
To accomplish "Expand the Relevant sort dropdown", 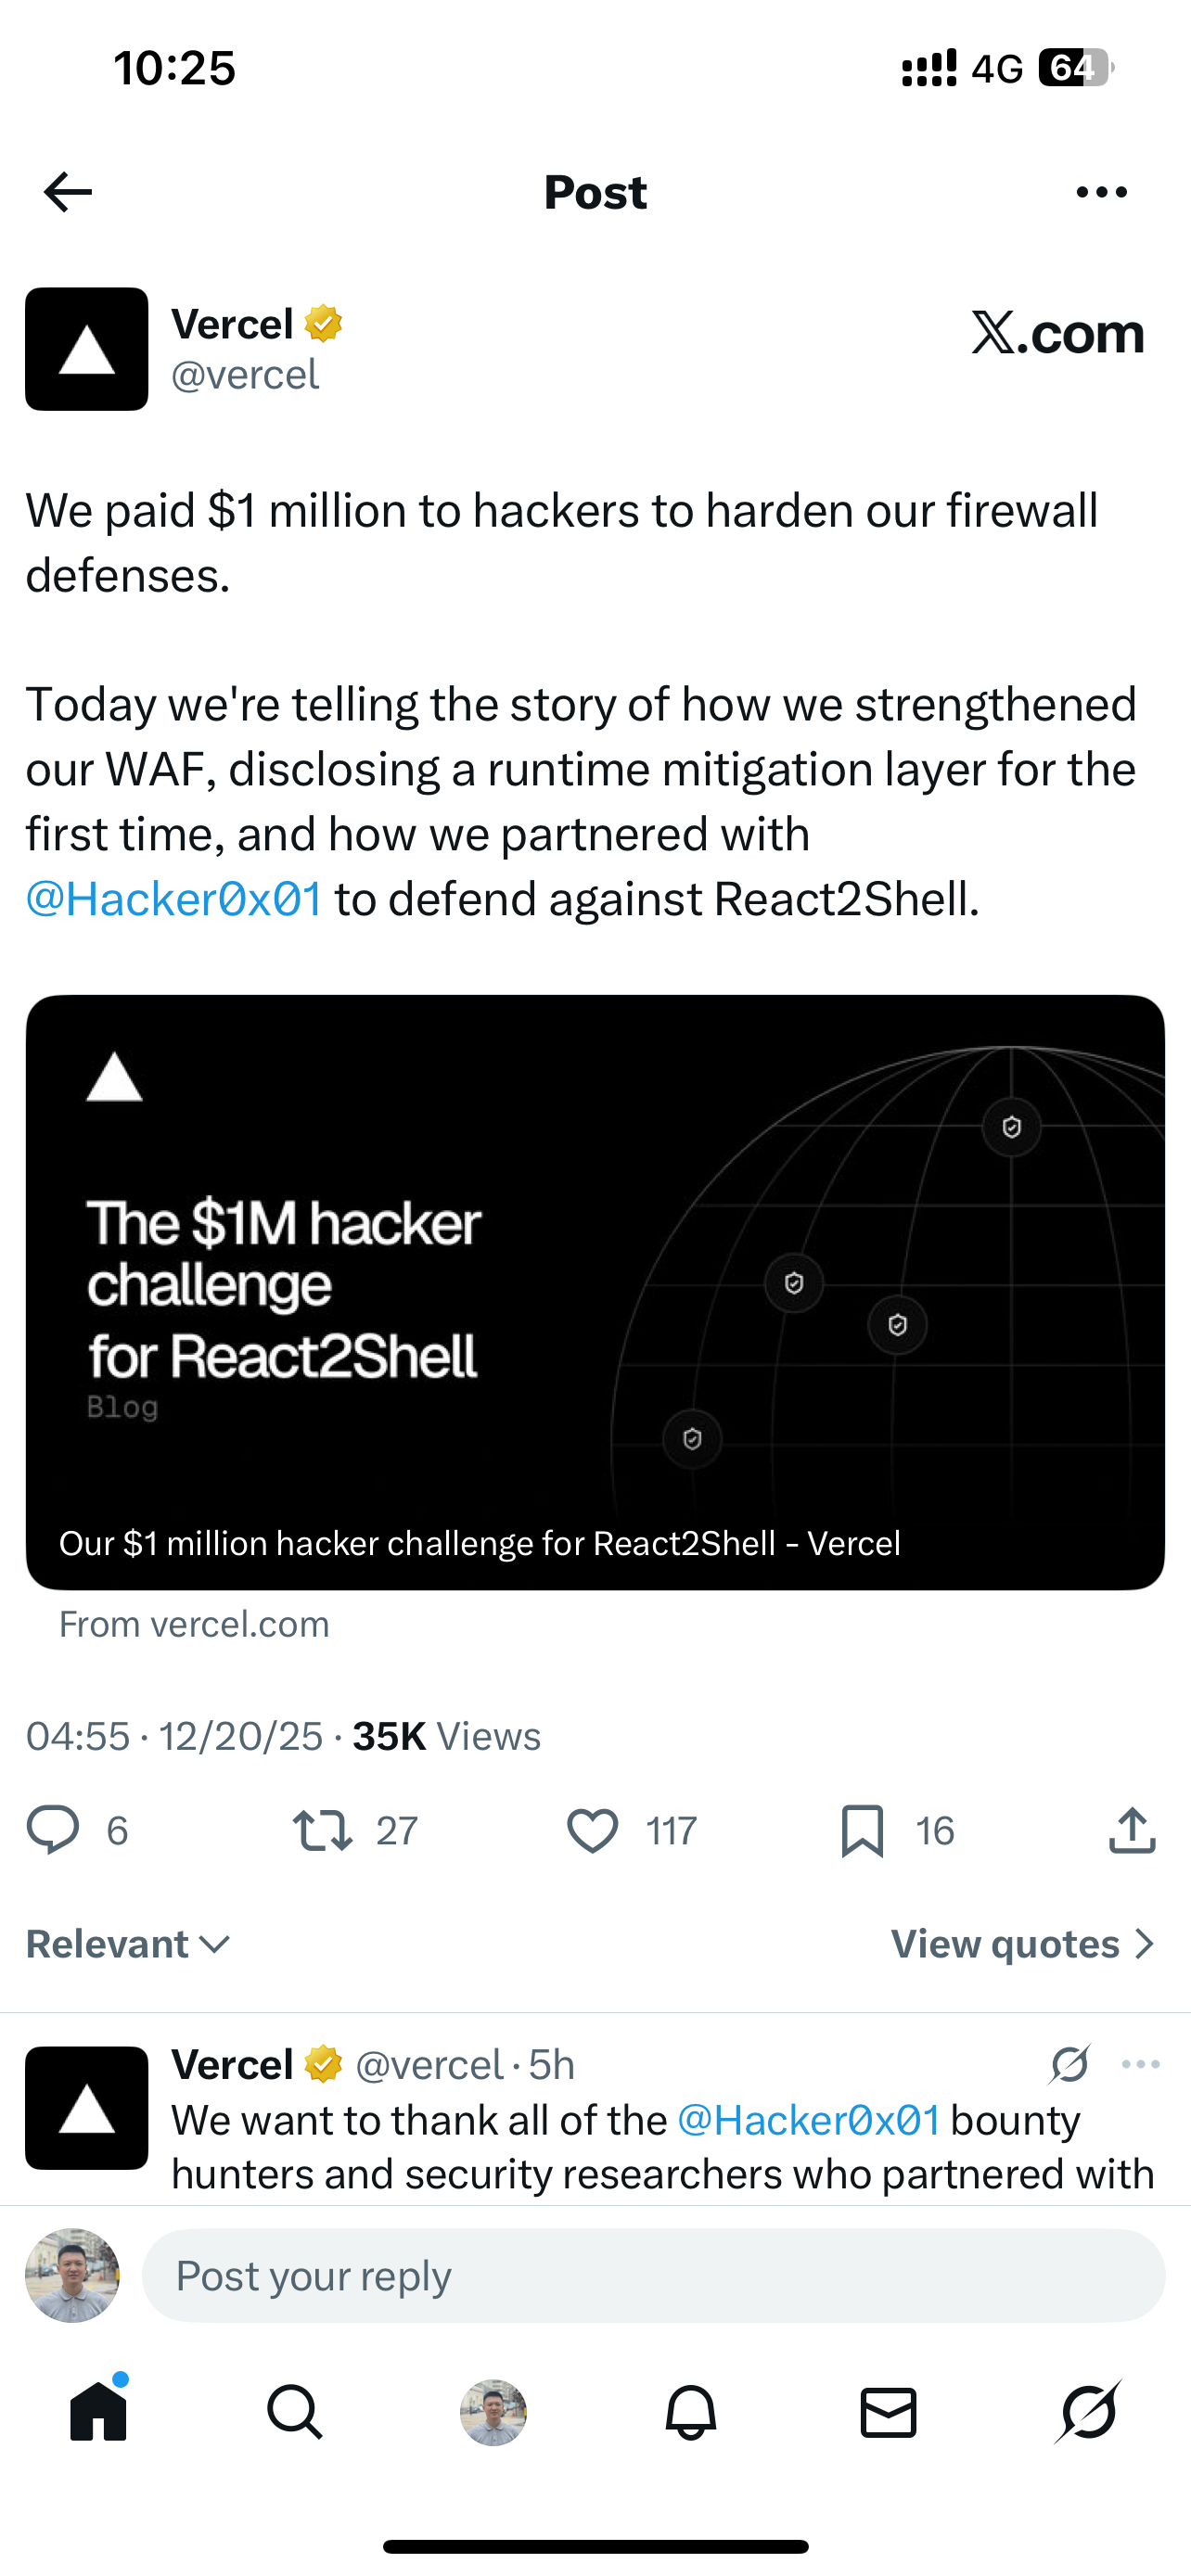I will (129, 1944).
